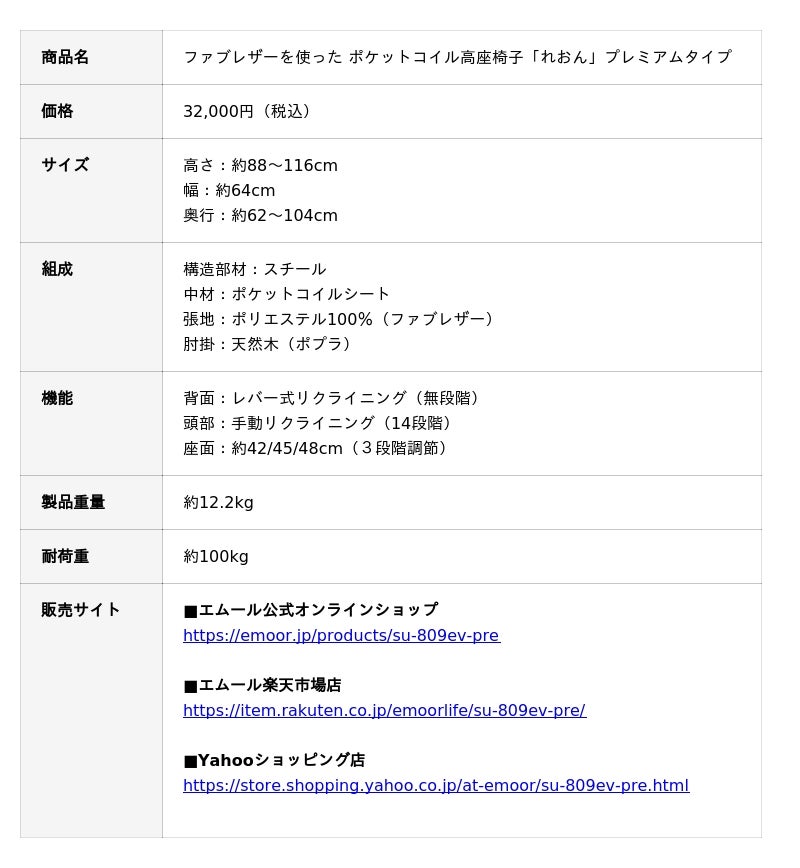Click the 販売サイト row header
Viewport: 800px width, 868px height.
tap(81, 610)
